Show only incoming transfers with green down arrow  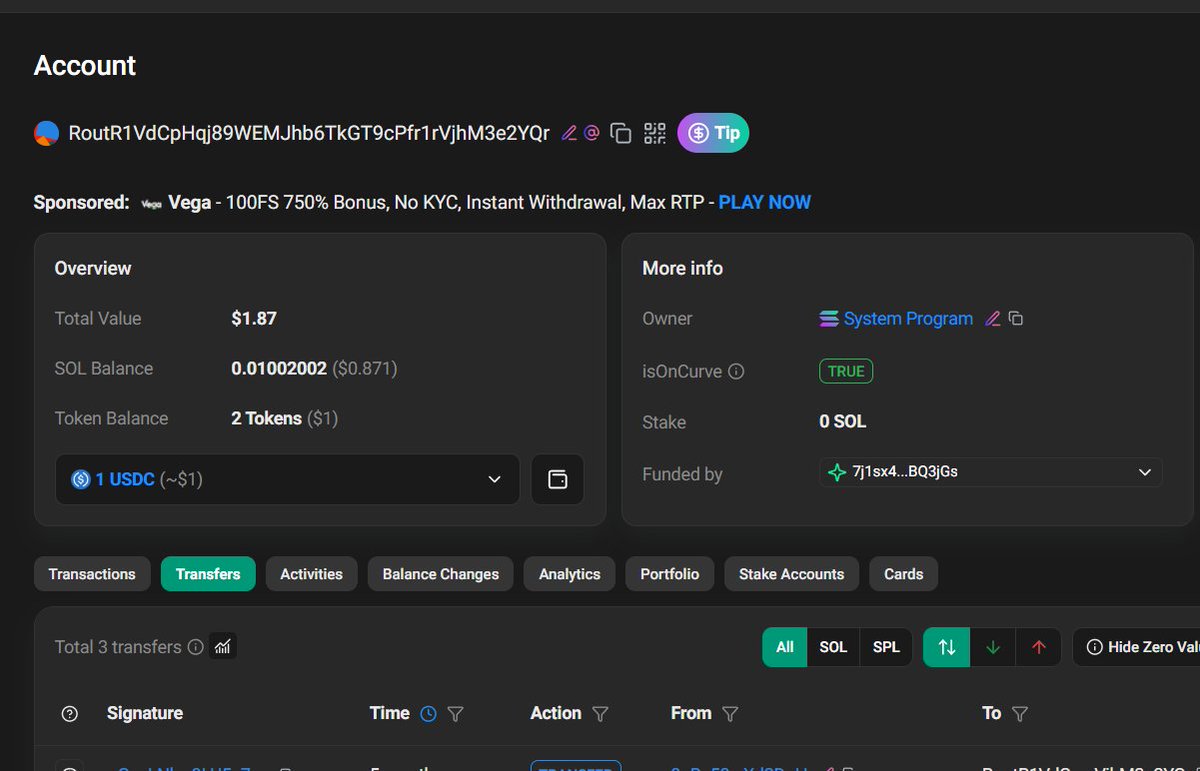[x=993, y=647]
